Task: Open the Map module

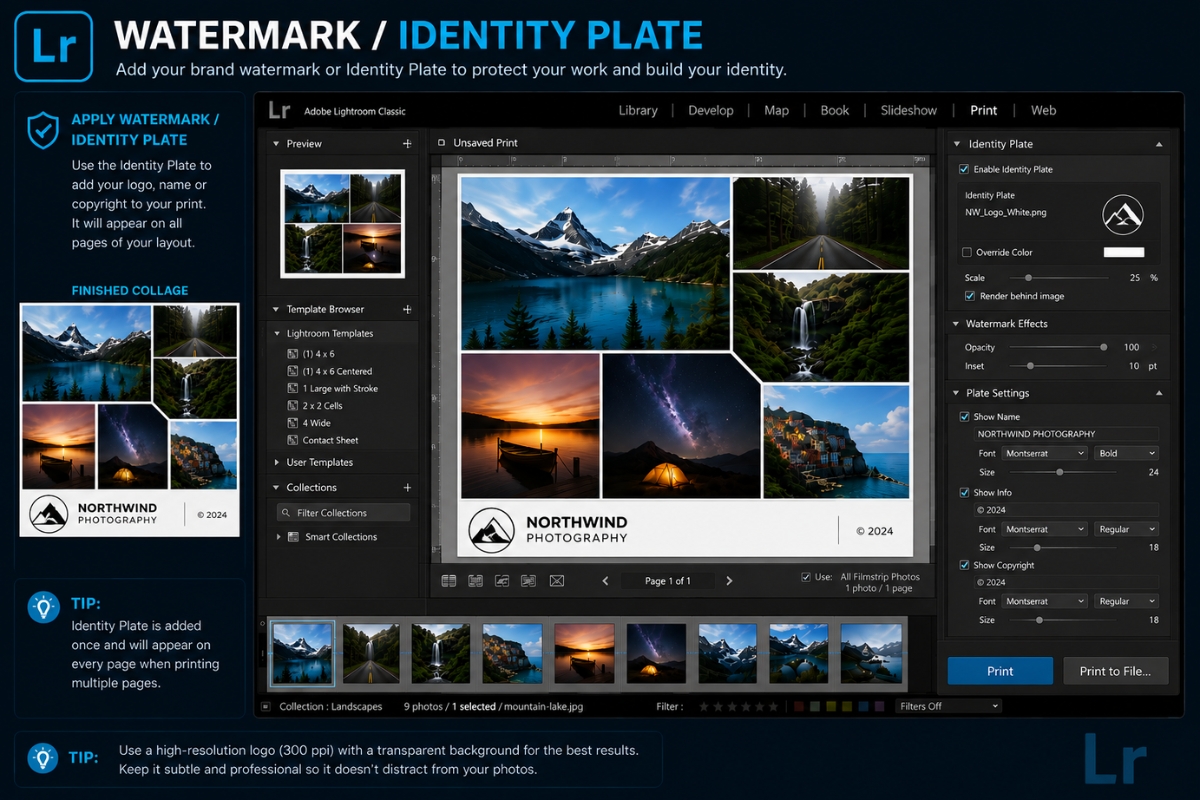Action: click(777, 111)
